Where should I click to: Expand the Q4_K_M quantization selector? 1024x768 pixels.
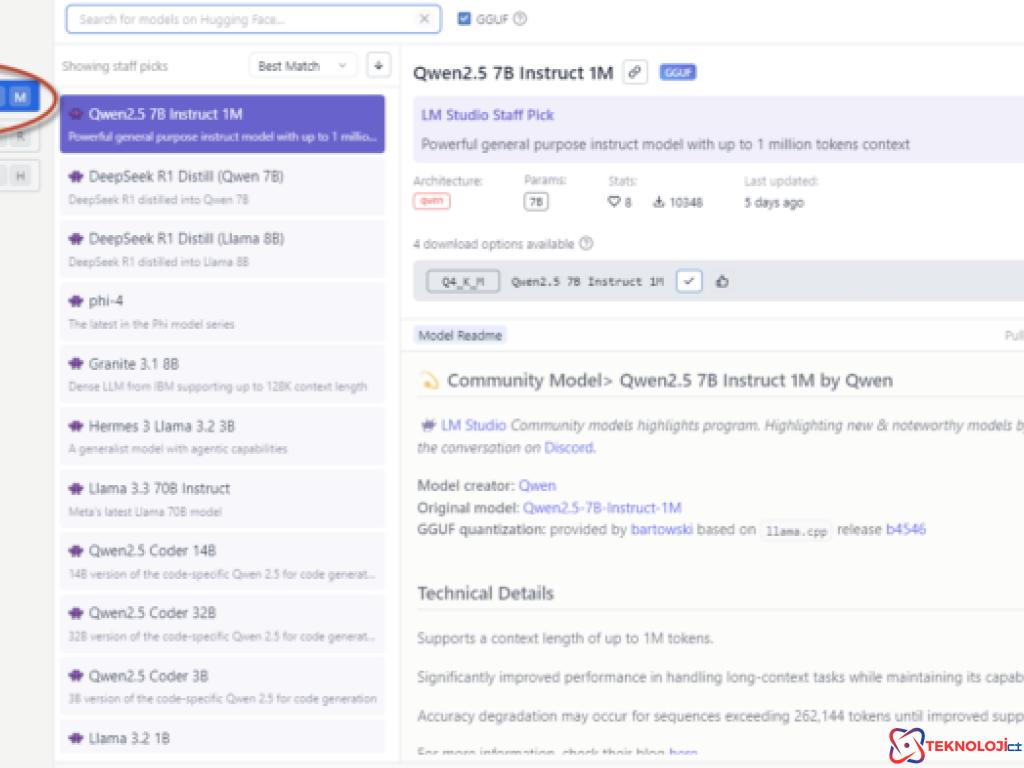pyautogui.click(x=462, y=282)
